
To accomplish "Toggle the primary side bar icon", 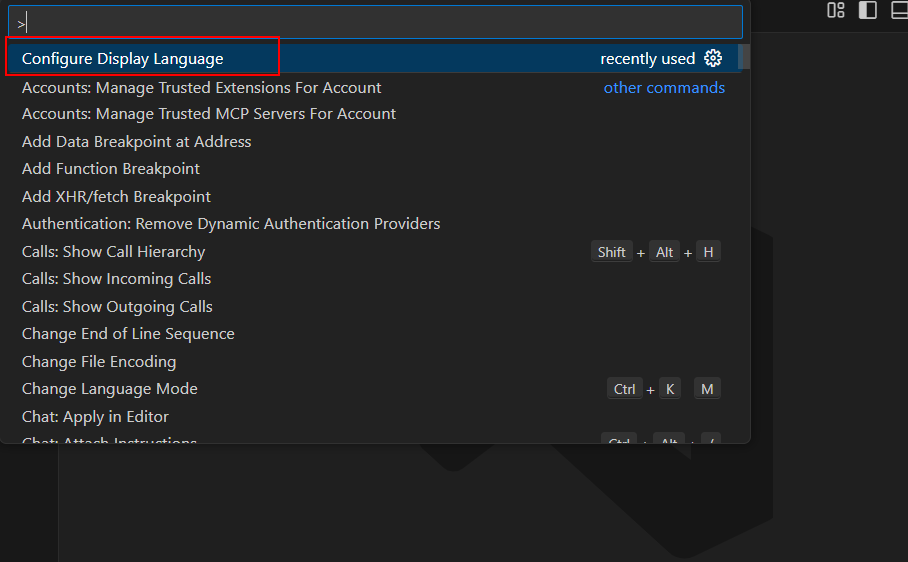I will [868, 11].
